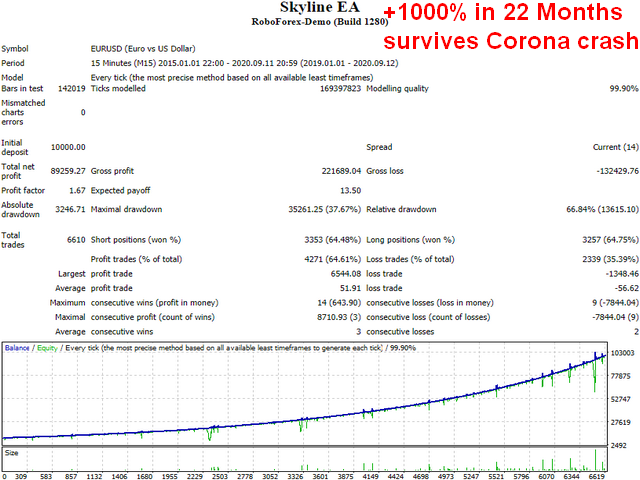Select gross profit value '221689.04'

pyautogui.click(x=341, y=171)
